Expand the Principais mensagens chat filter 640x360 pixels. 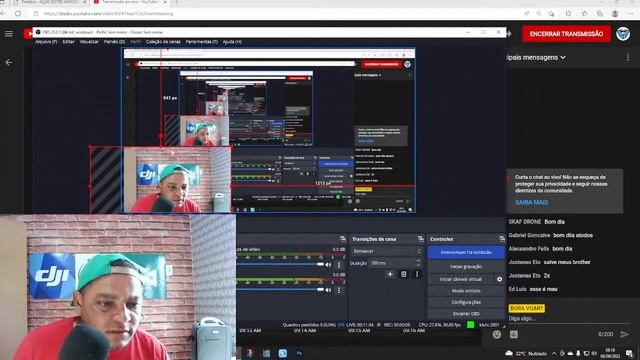pyautogui.click(x=536, y=58)
